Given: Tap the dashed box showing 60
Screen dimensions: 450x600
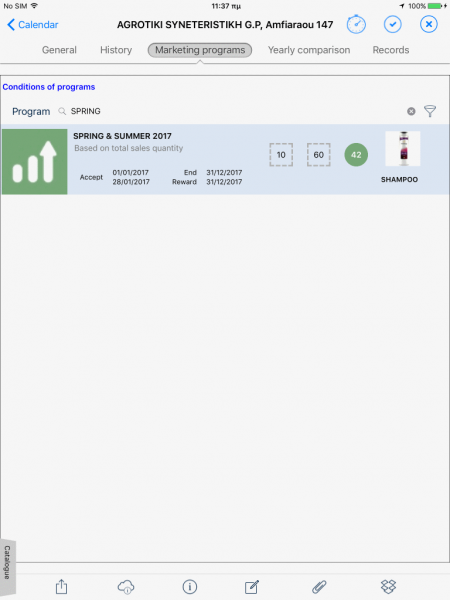Looking at the screenshot, I should point(319,155).
